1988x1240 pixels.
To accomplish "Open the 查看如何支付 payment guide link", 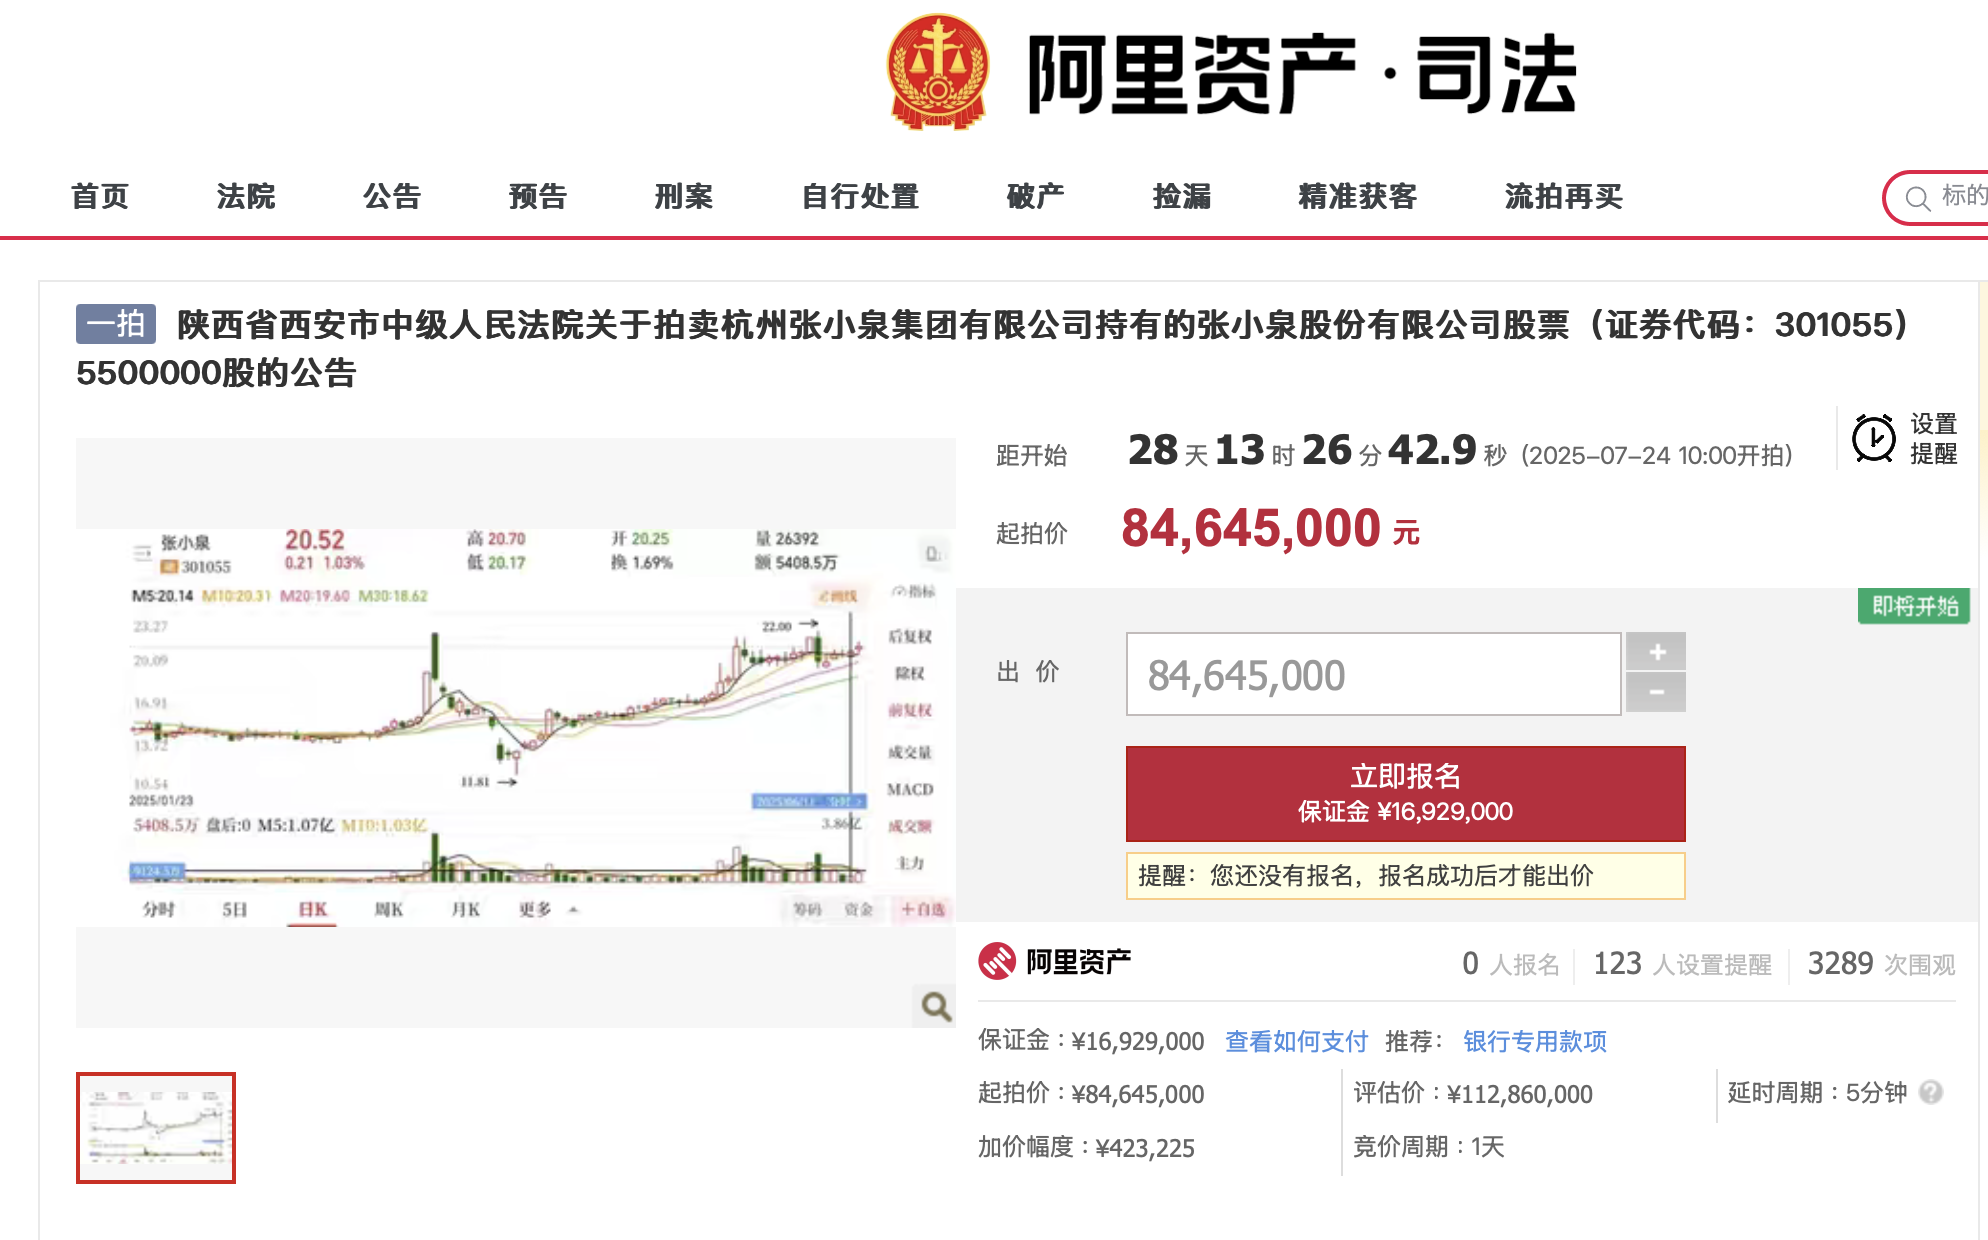I will [1295, 1040].
